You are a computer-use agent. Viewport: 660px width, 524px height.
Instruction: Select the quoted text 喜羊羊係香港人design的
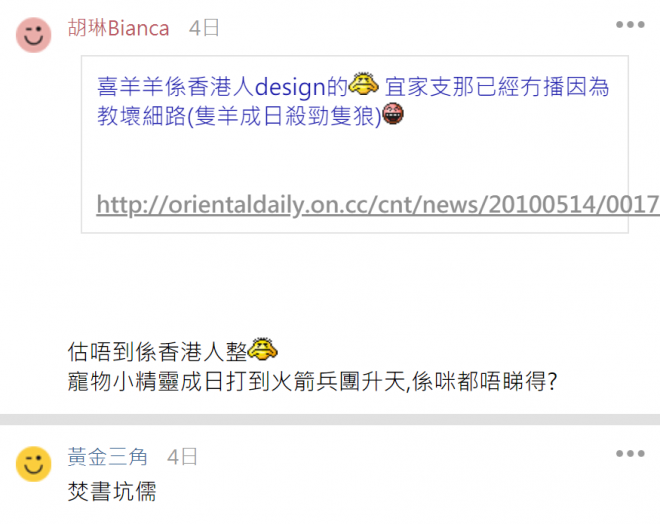click(222, 87)
